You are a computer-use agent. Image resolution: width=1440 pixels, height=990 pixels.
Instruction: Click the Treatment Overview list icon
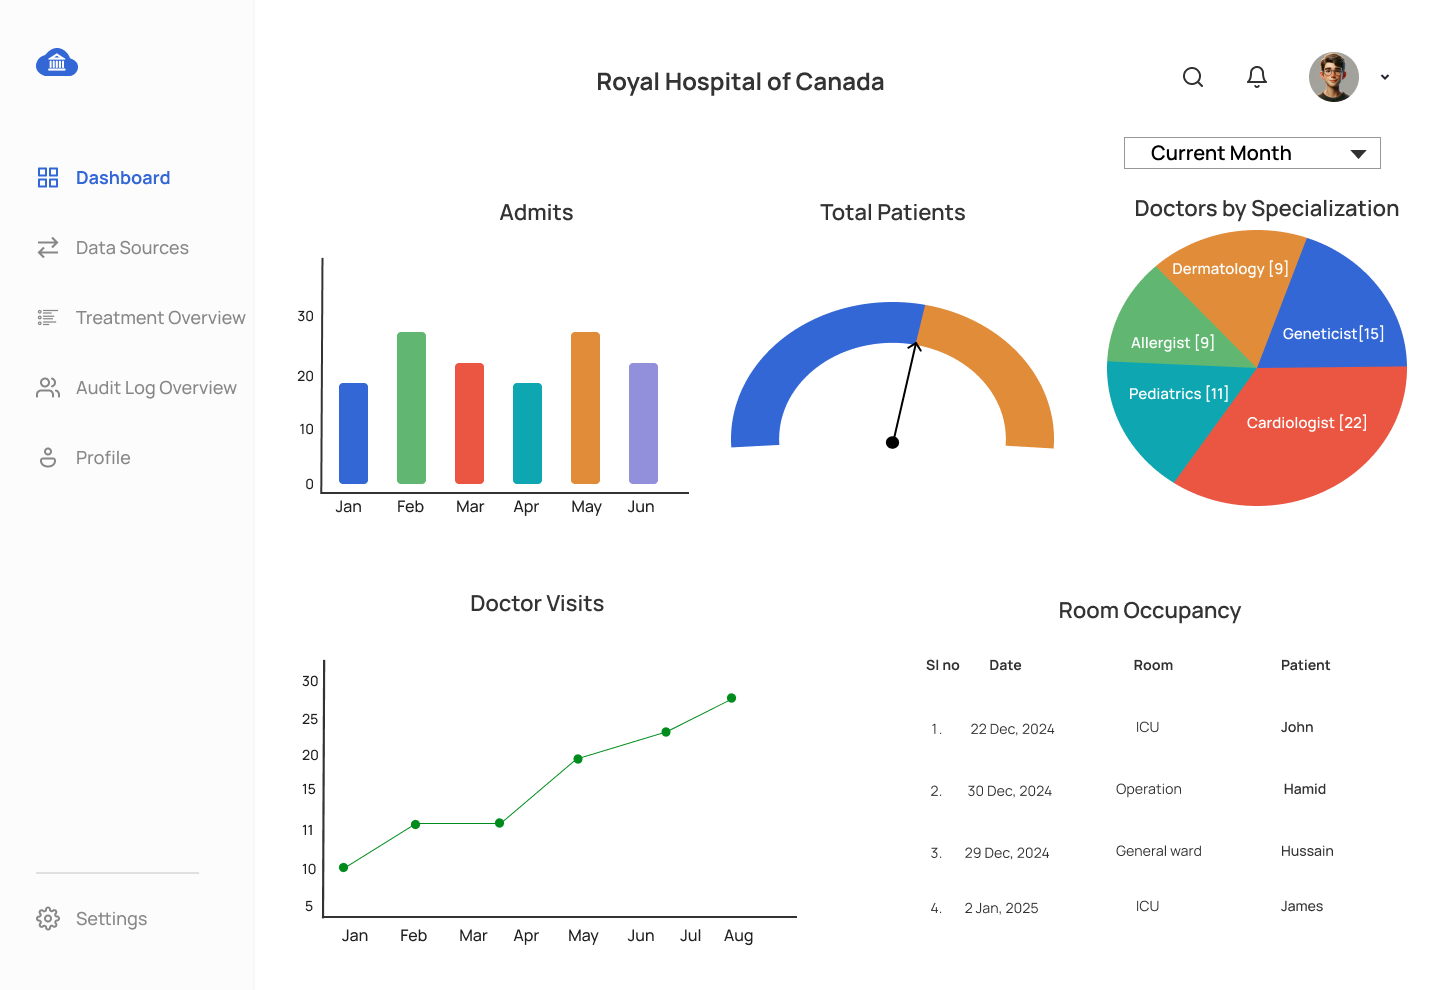click(48, 318)
